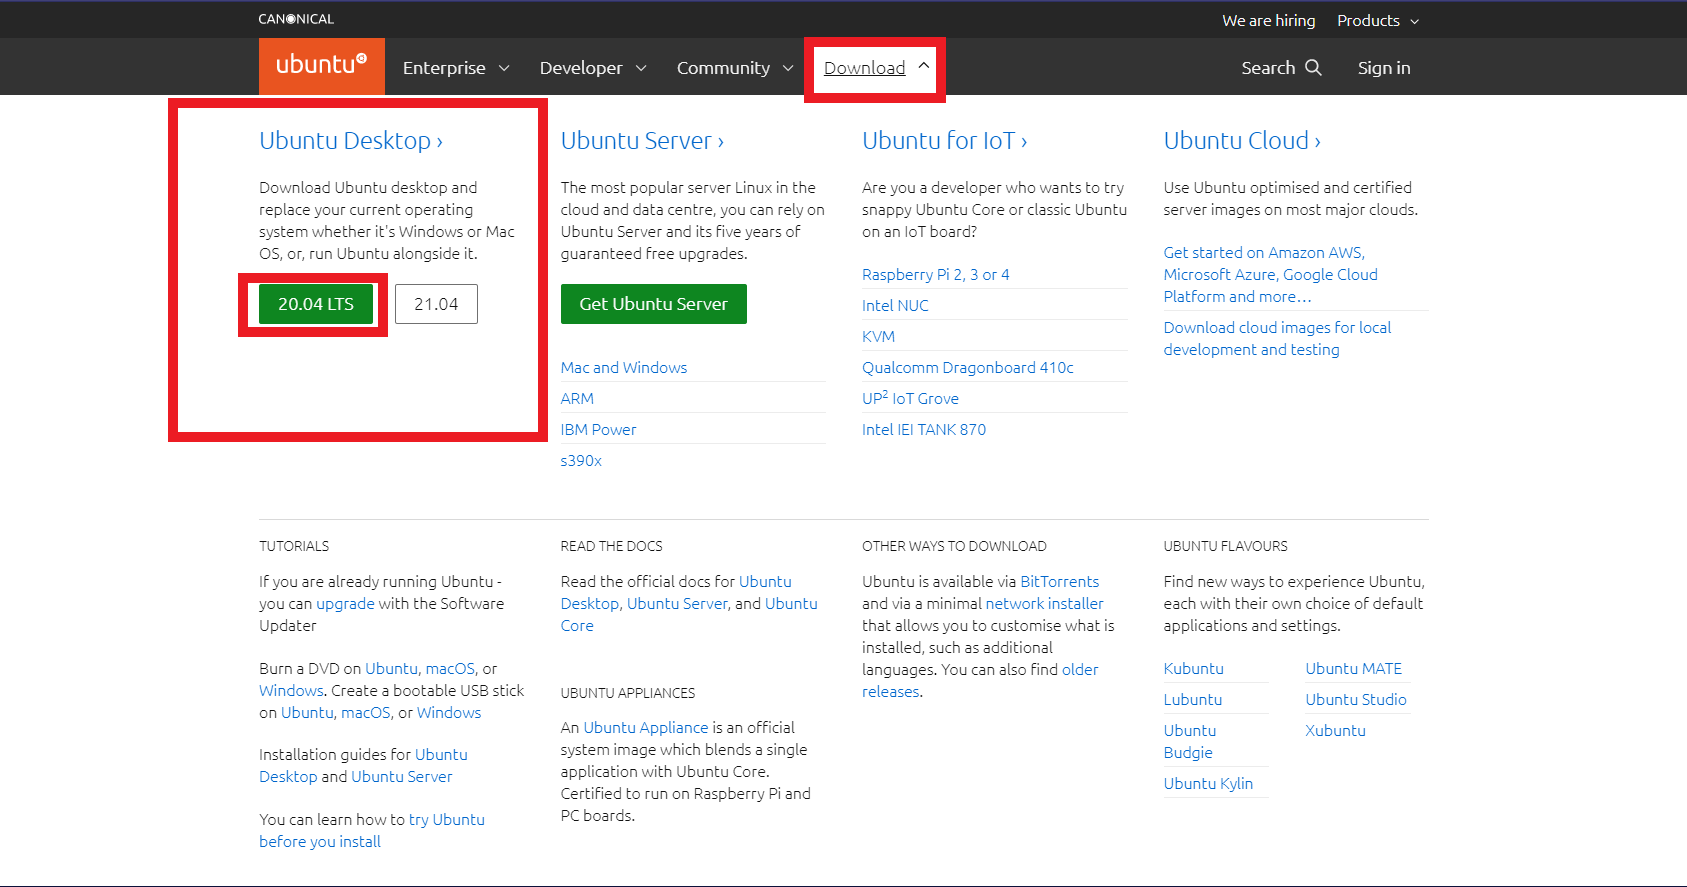Open the Ubuntu Studio flavour link
Screen dimensions: 1687x887
point(1355,700)
